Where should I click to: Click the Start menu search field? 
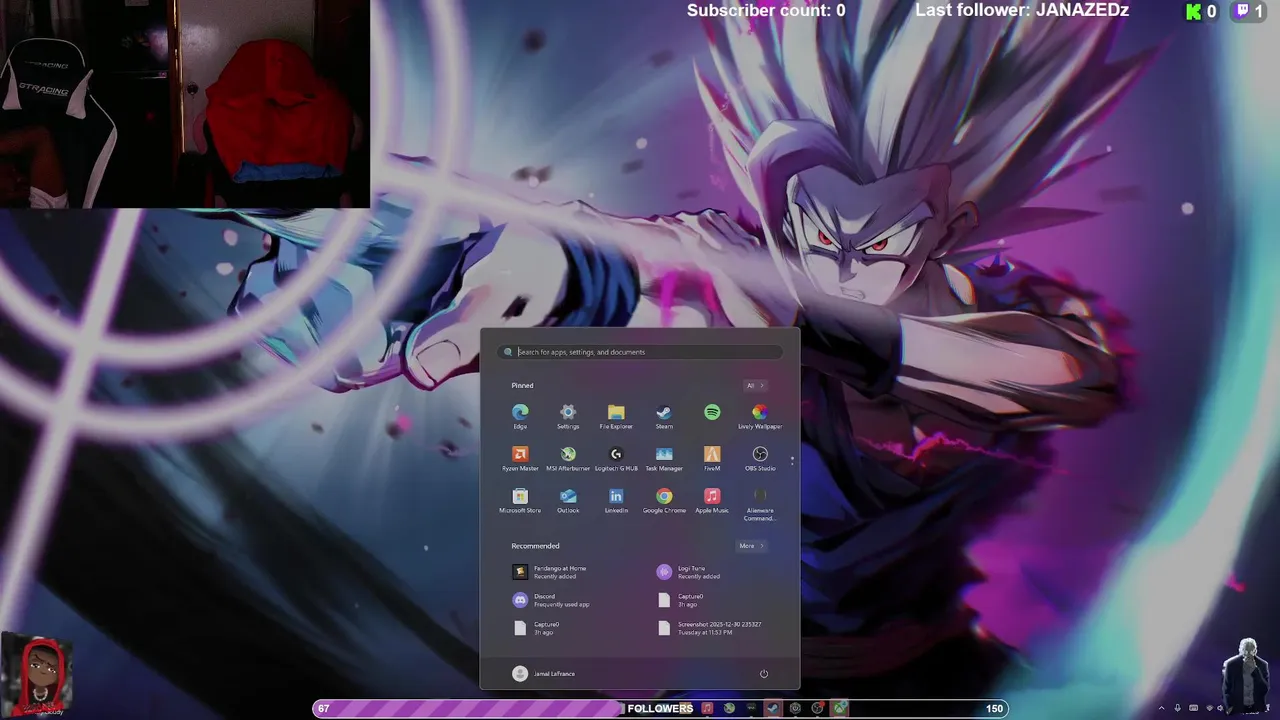coord(640,352)
